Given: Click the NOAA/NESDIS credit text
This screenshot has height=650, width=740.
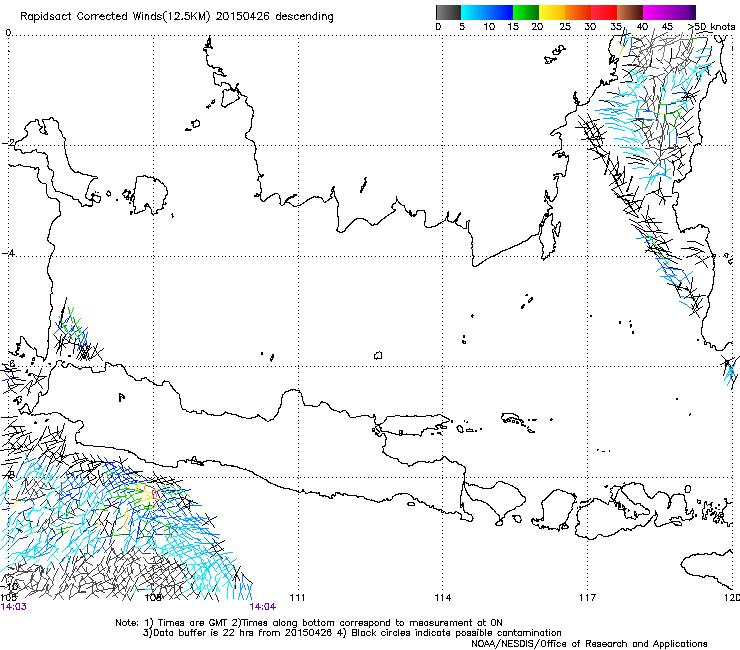Looking at the screenshot, I should click(589, 644).
